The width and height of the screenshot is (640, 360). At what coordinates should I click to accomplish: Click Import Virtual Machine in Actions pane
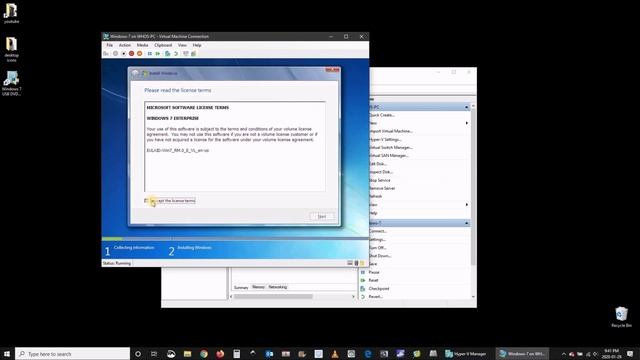pos(391,131)
